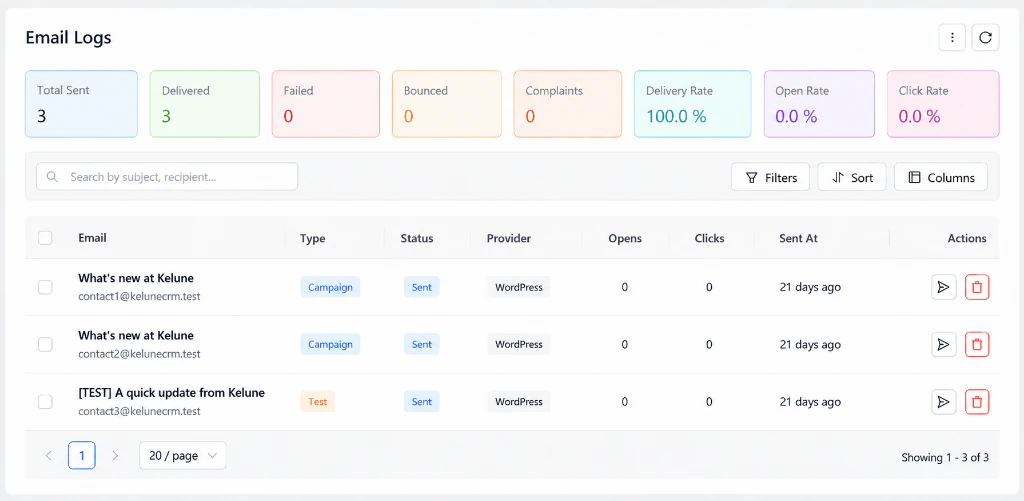This screenshot has height=501, width=1024.
Task: Open the contact2 "What's new at Kelune" subject
Action: pyautogui.click(x=136, y=336)
